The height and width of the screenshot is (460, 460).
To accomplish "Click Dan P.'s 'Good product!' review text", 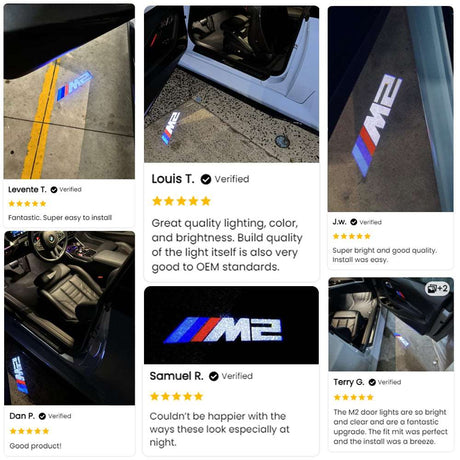I will tap(35, 446).
